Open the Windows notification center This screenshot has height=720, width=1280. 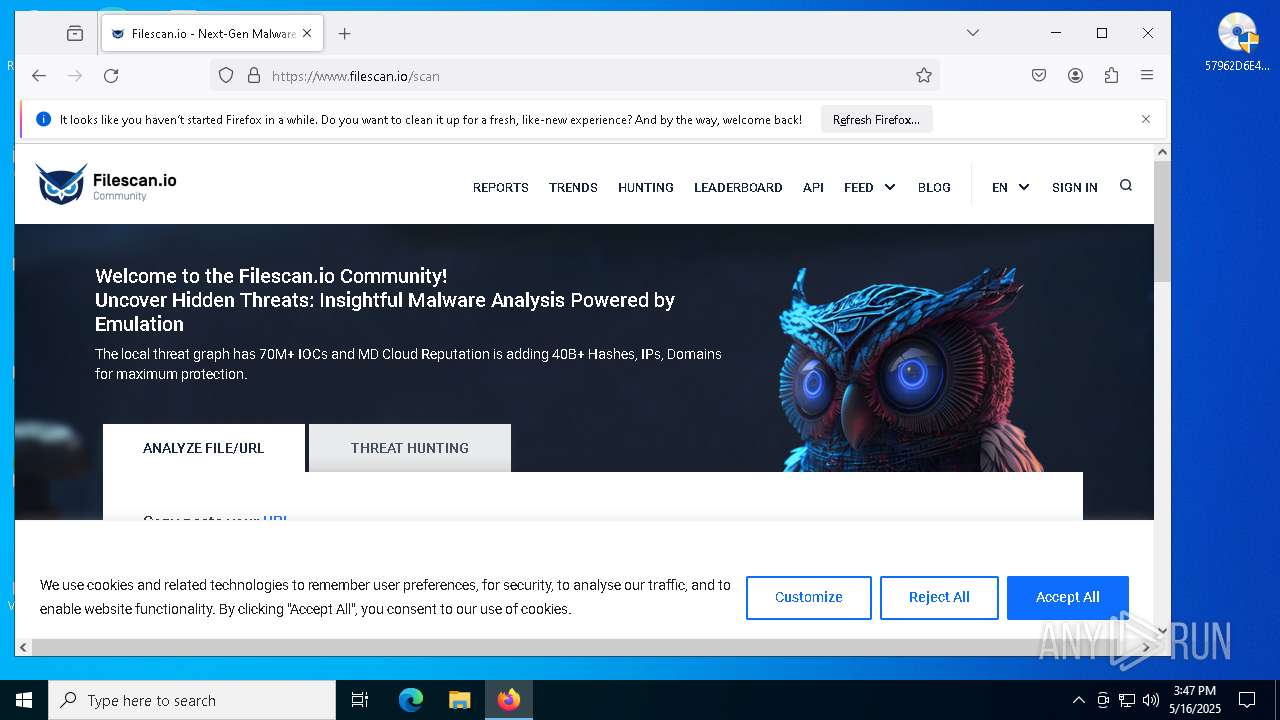click(x=1247, y=700)
